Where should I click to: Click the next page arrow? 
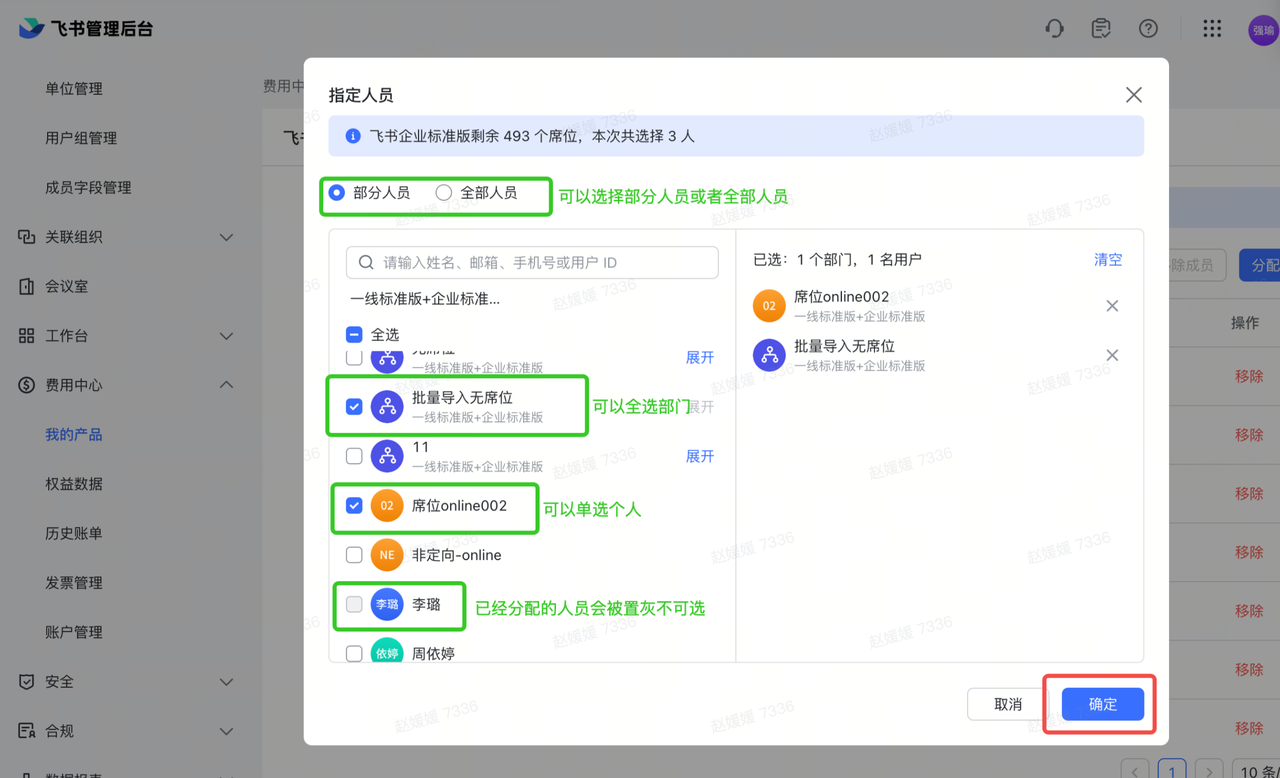point(1209,770)
